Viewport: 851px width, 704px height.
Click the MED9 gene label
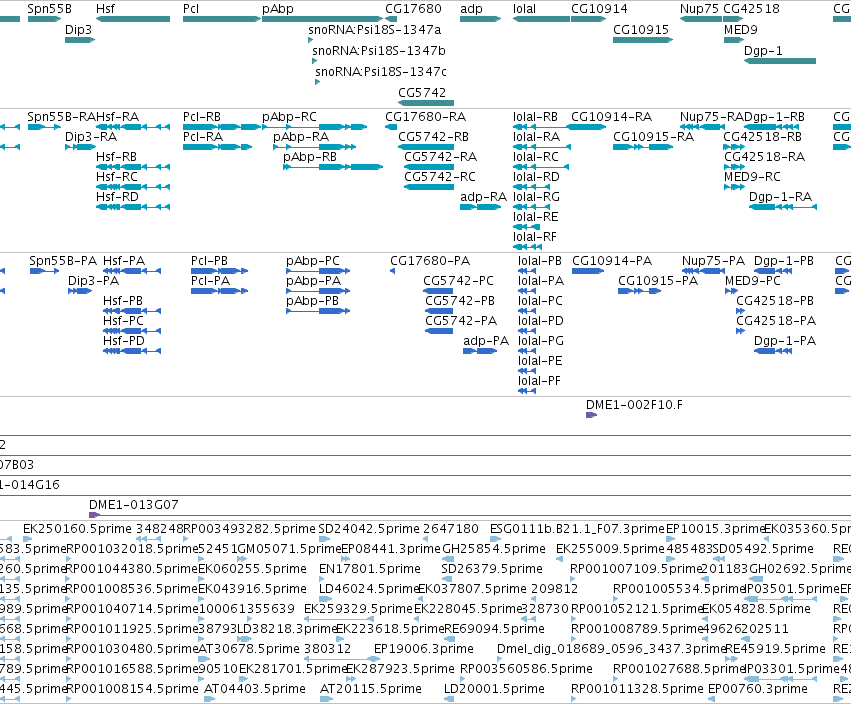click(x=740, y=29)
